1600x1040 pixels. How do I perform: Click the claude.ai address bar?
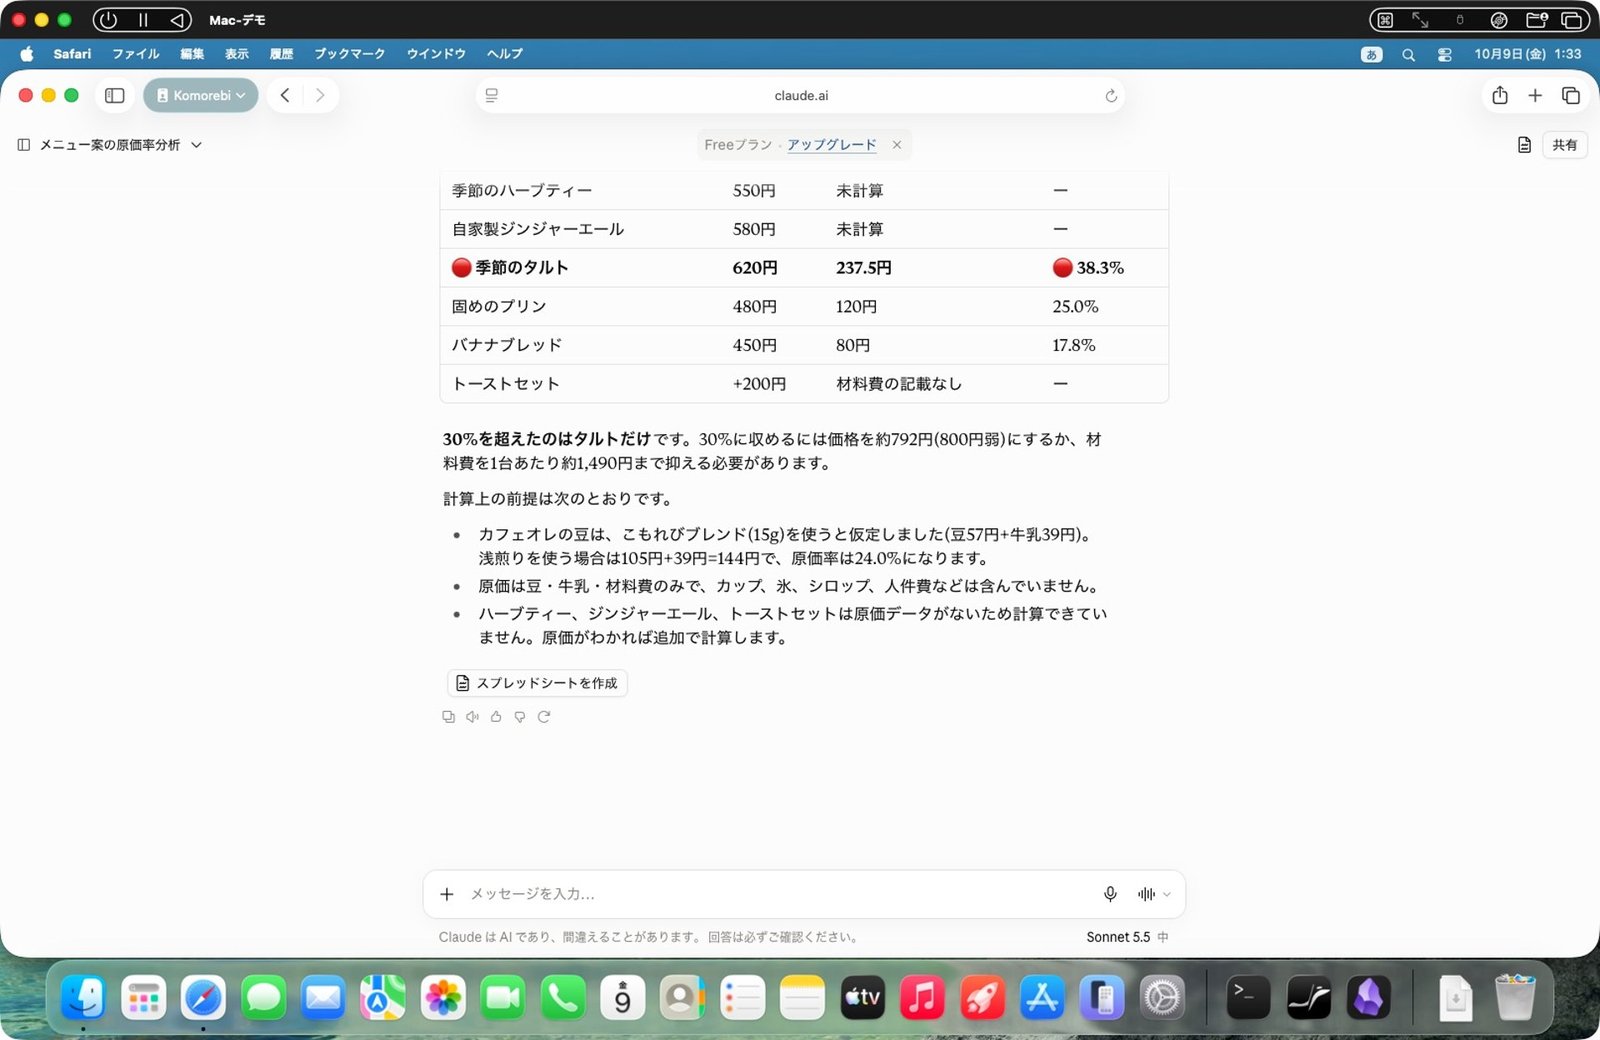click(801, 96)
